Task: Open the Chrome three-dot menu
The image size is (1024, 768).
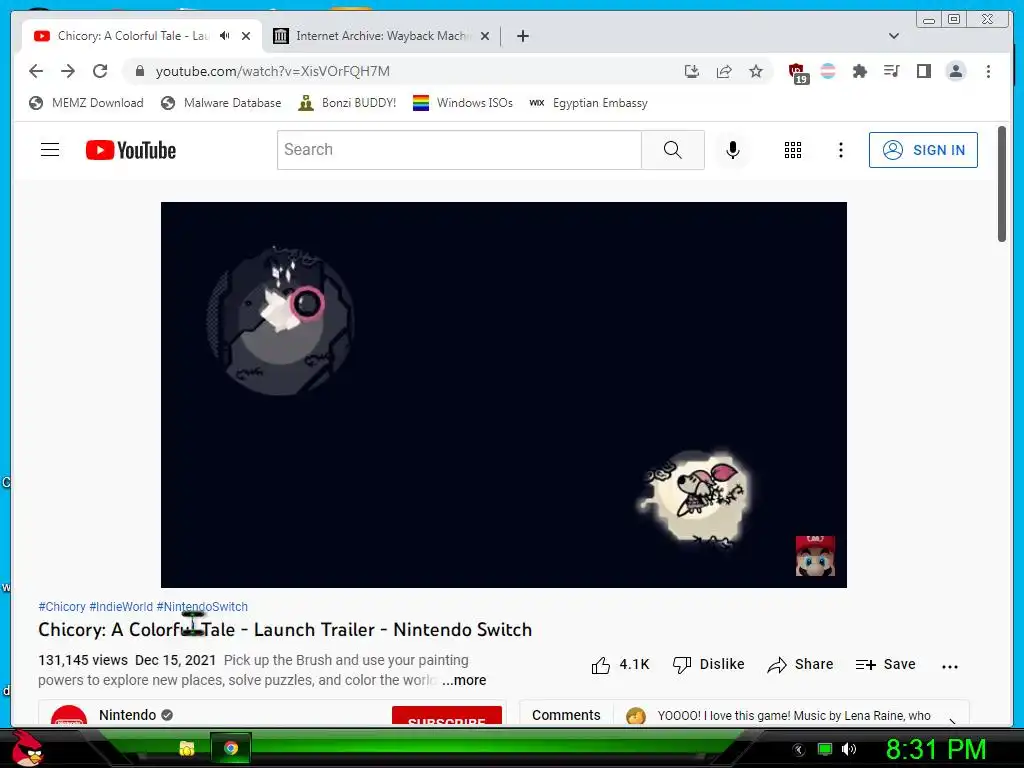Action: pyautogui.click(x=988, y=71)
